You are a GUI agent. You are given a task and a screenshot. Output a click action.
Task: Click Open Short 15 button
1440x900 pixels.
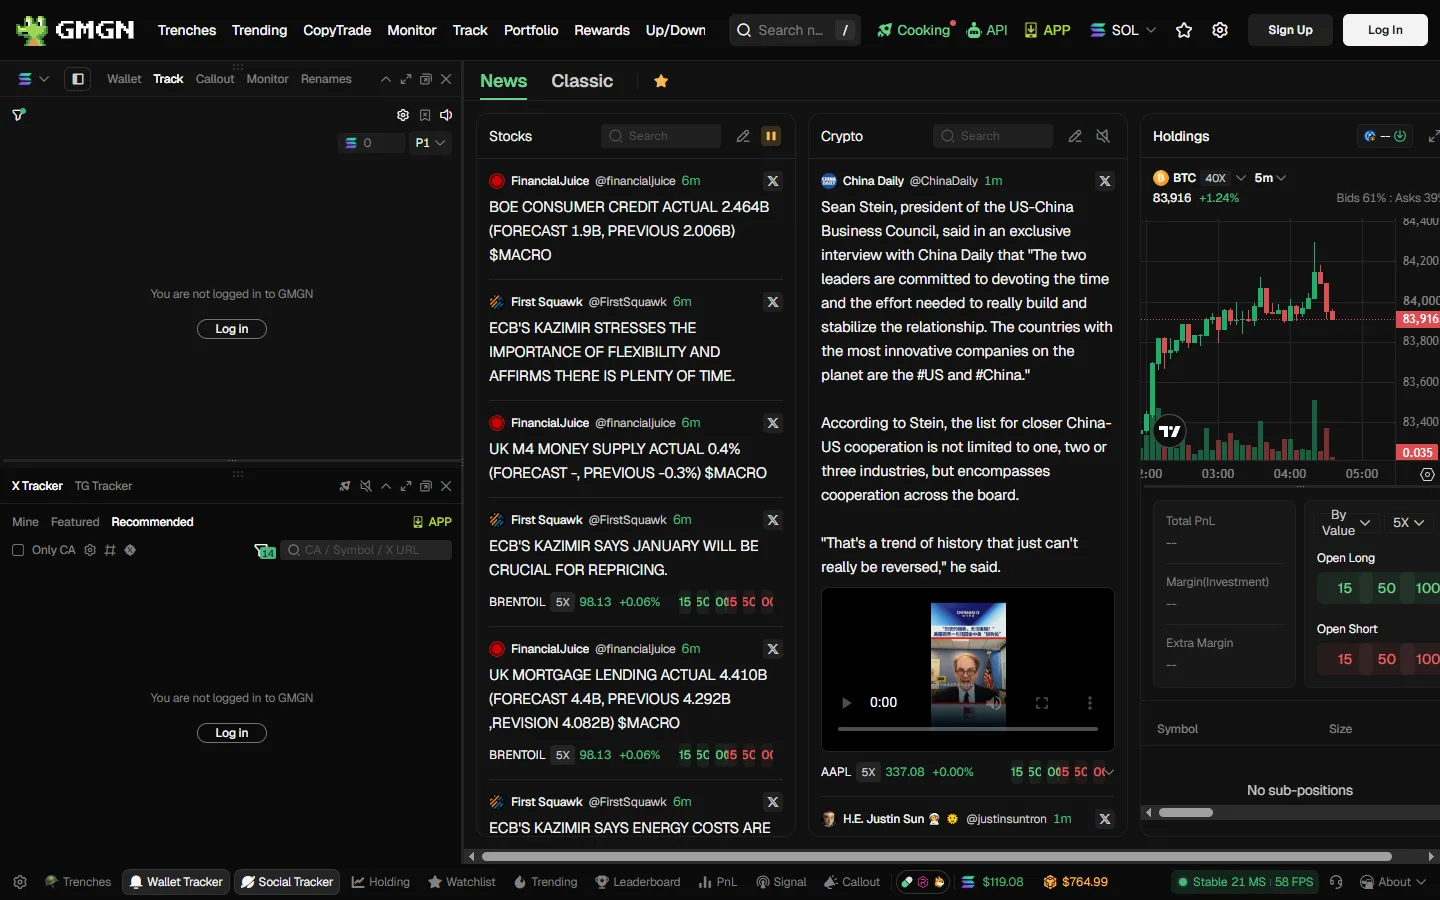pos(1345,659)
